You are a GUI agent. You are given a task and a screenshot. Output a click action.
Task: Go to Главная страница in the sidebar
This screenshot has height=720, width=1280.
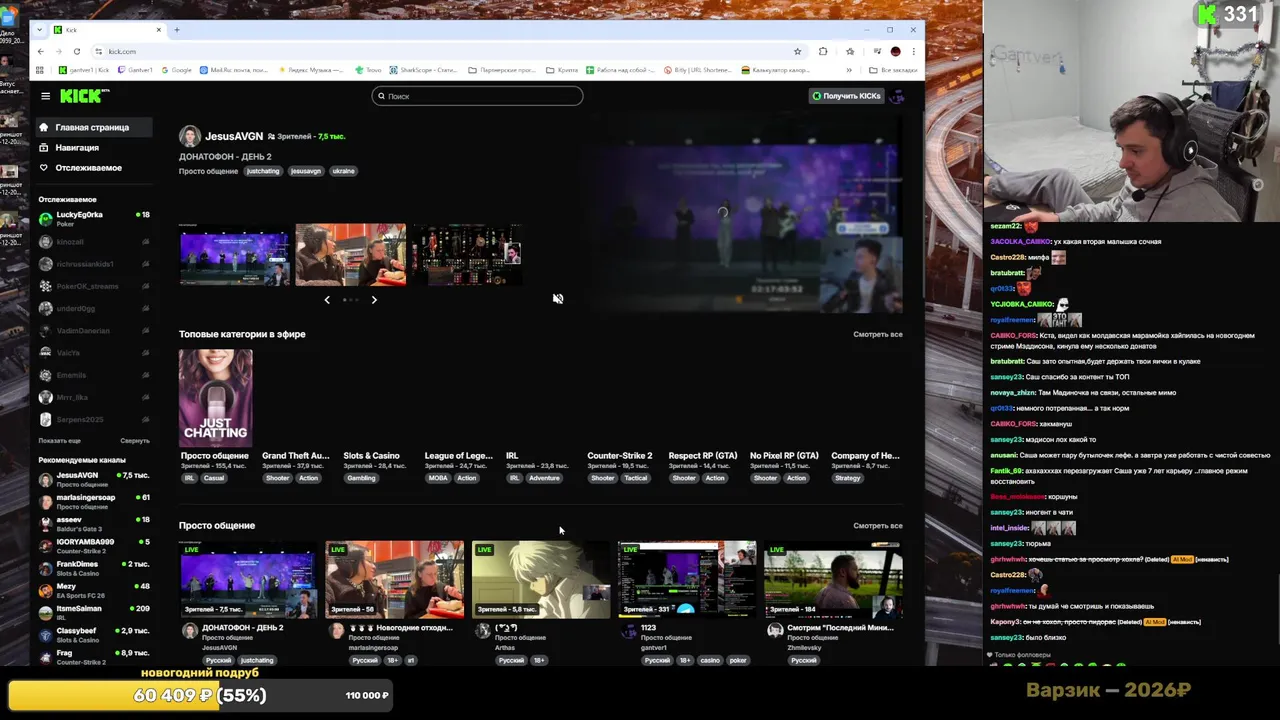pyautogui.click(x=92, y=127)
